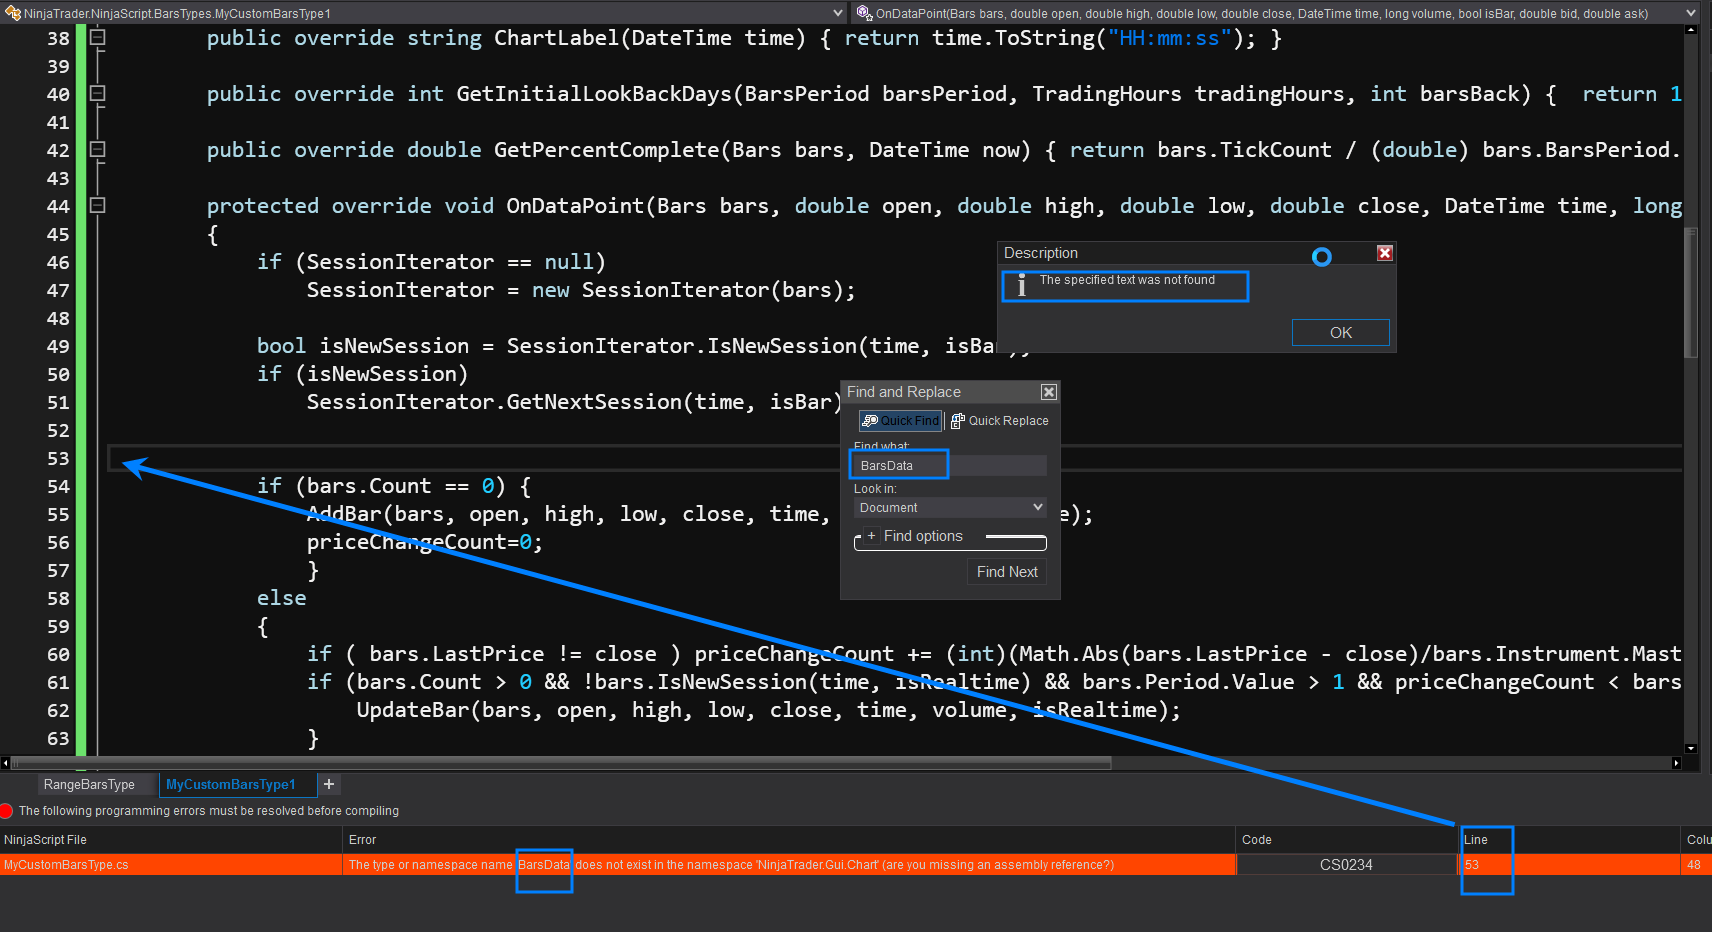Collapse the GetPercentComplete method on line 42
The image size is (1712, 932).
(x=97, y=150)
